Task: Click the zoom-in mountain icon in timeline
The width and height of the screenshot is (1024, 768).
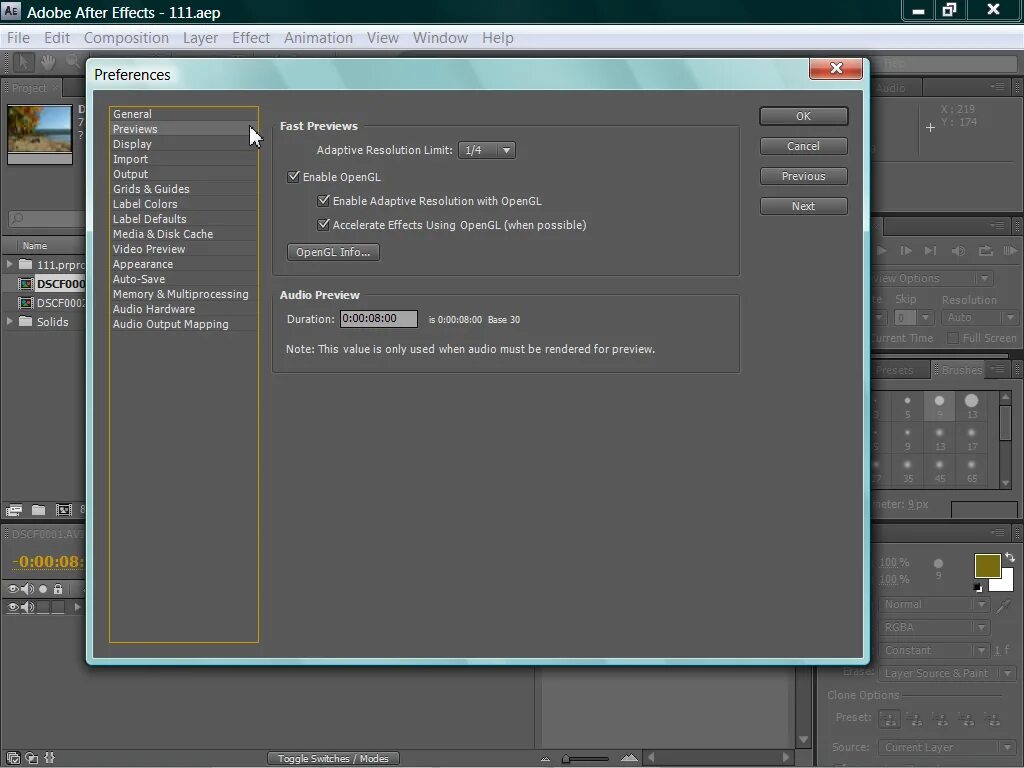Action: pos(629,758)
